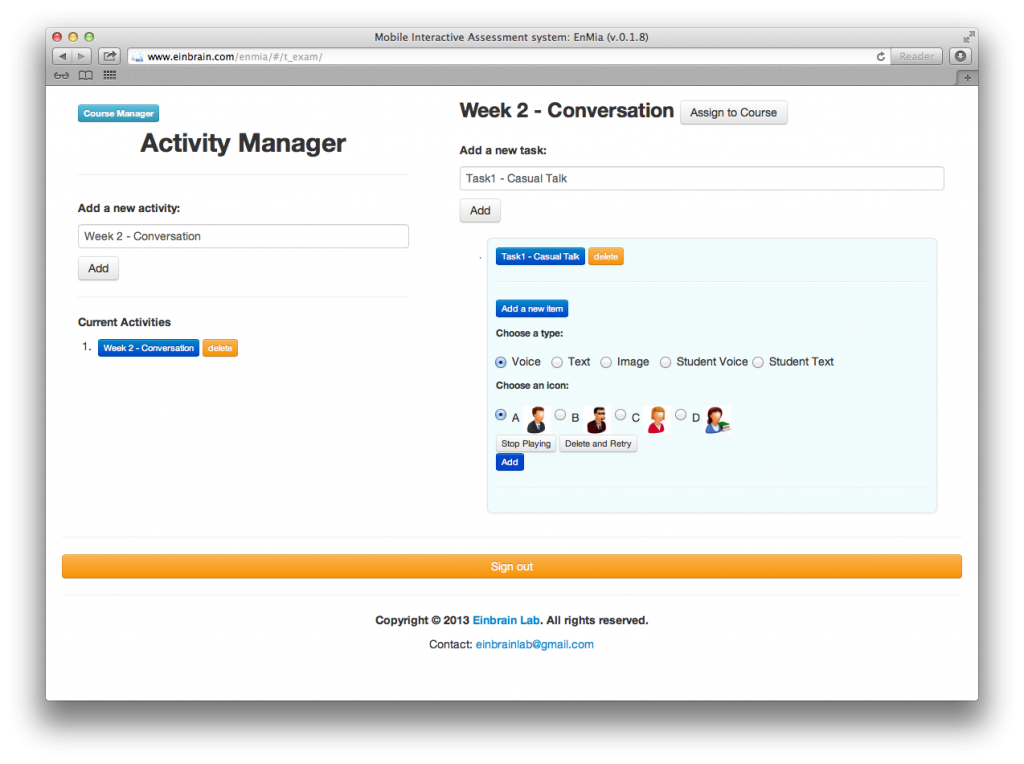Select the Text type radio button

(x=557, y=362)
